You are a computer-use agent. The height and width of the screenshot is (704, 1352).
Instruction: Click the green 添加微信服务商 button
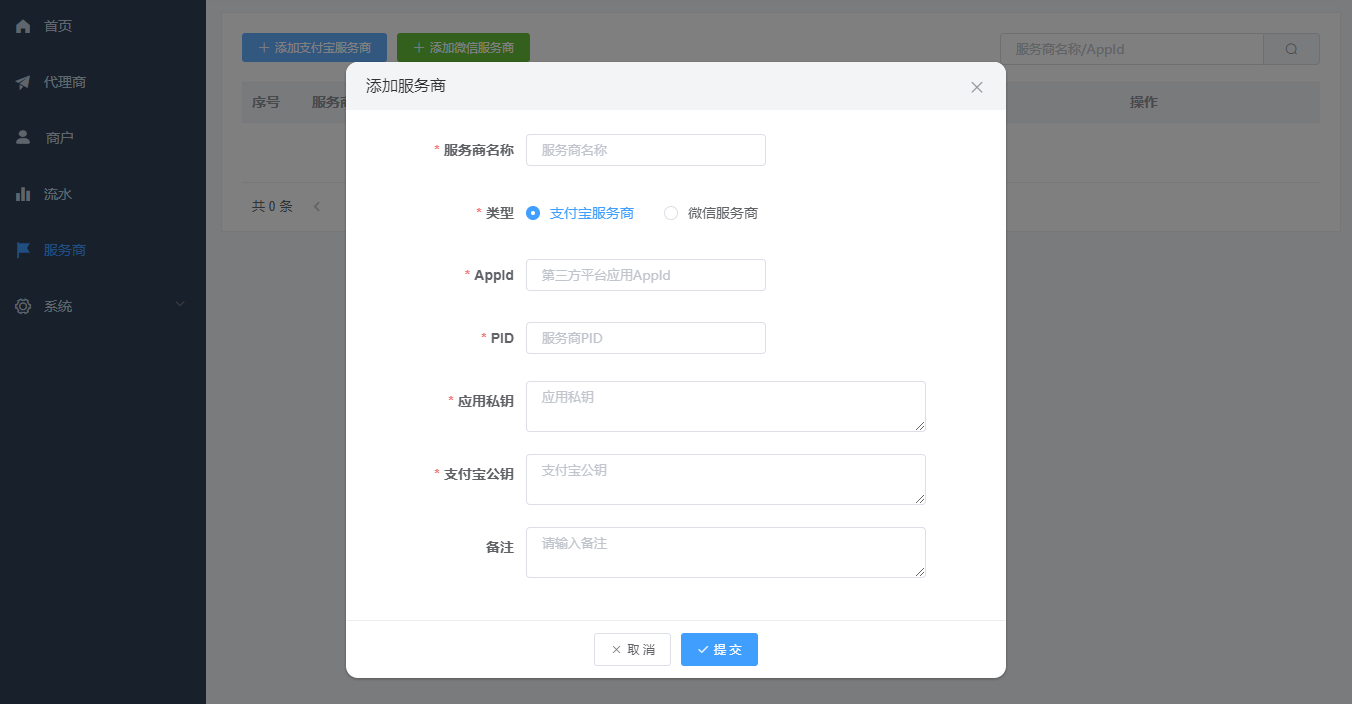click(464, 47)
